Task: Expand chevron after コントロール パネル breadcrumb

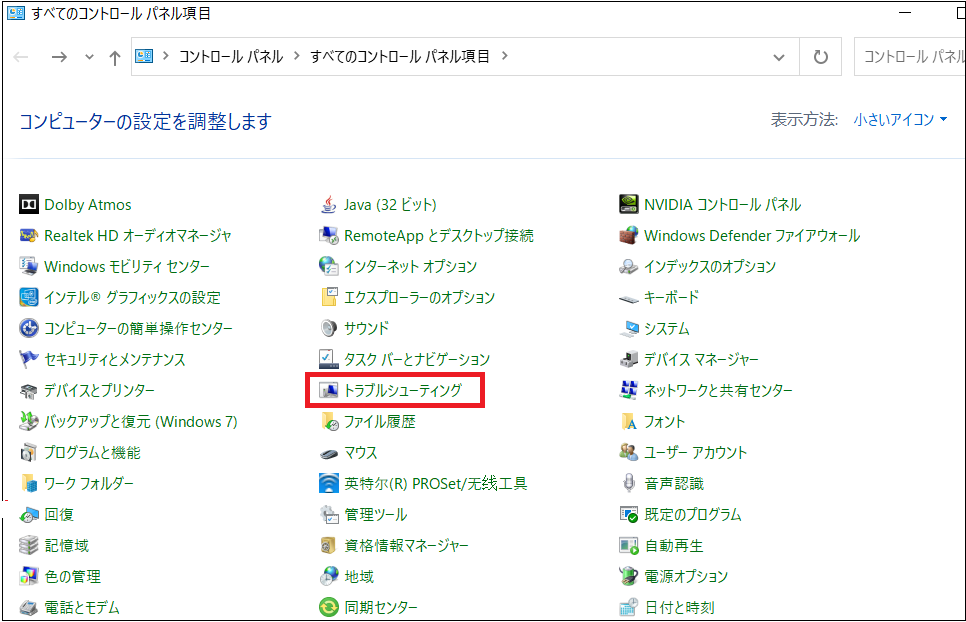Action: click(x=297, y=56)
